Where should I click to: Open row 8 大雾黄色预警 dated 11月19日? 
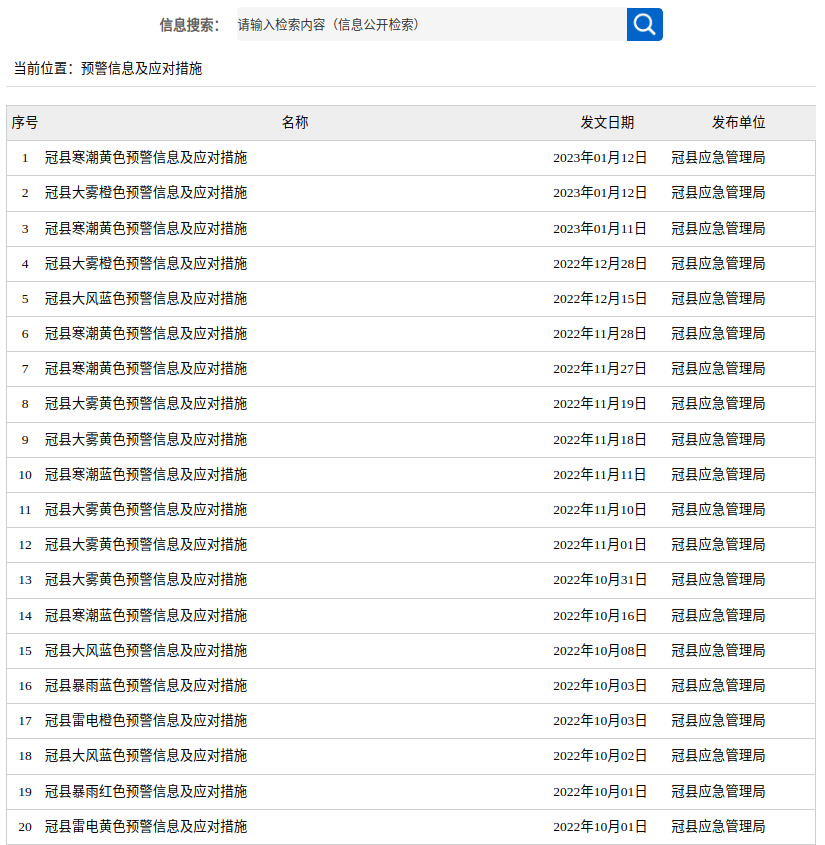coord(146,404)
